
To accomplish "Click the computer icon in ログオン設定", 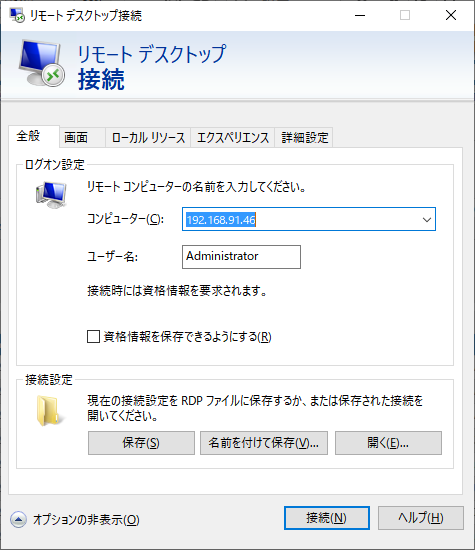I will click(x=51, y=195).
